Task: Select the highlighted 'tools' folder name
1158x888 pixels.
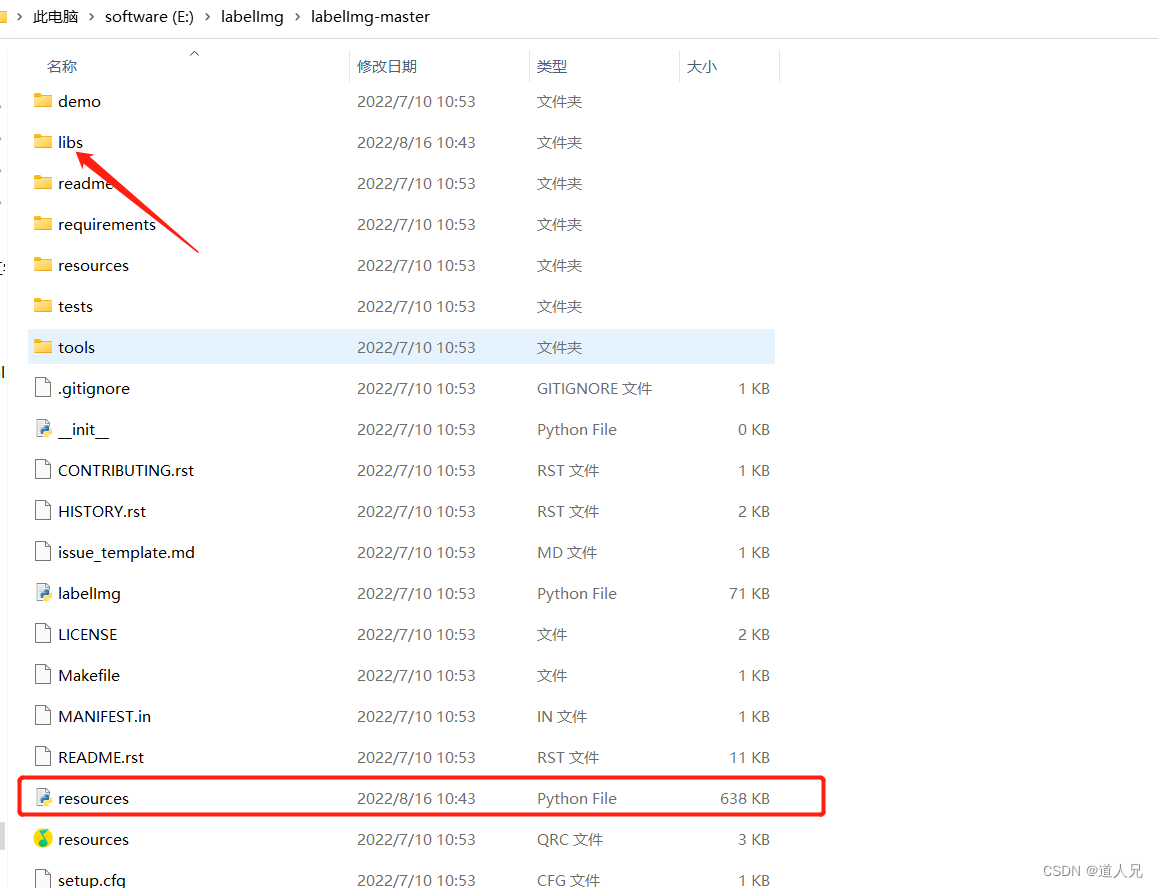Action: [x=76, y=347]
